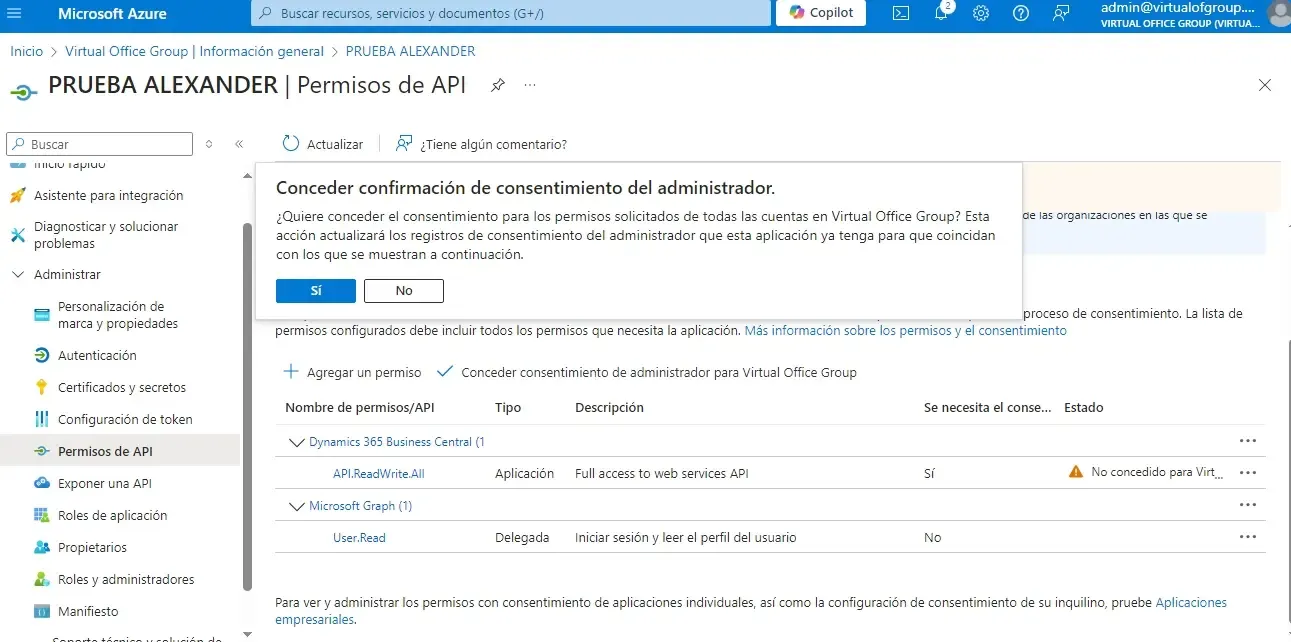Click No in the consent dialog
Screen dimensions: 1291x642
[x=404, y=291]
